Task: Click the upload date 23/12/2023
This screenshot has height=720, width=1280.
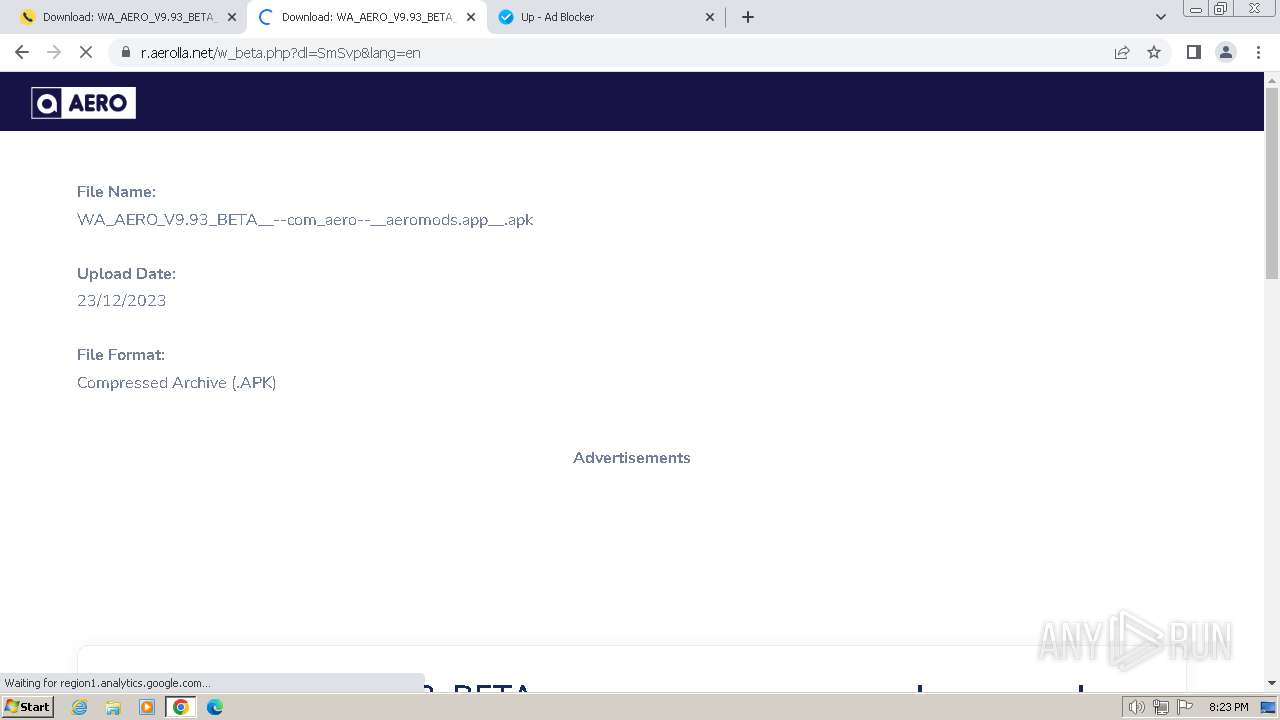Action: pyautogui.click(x=121, y=301)
